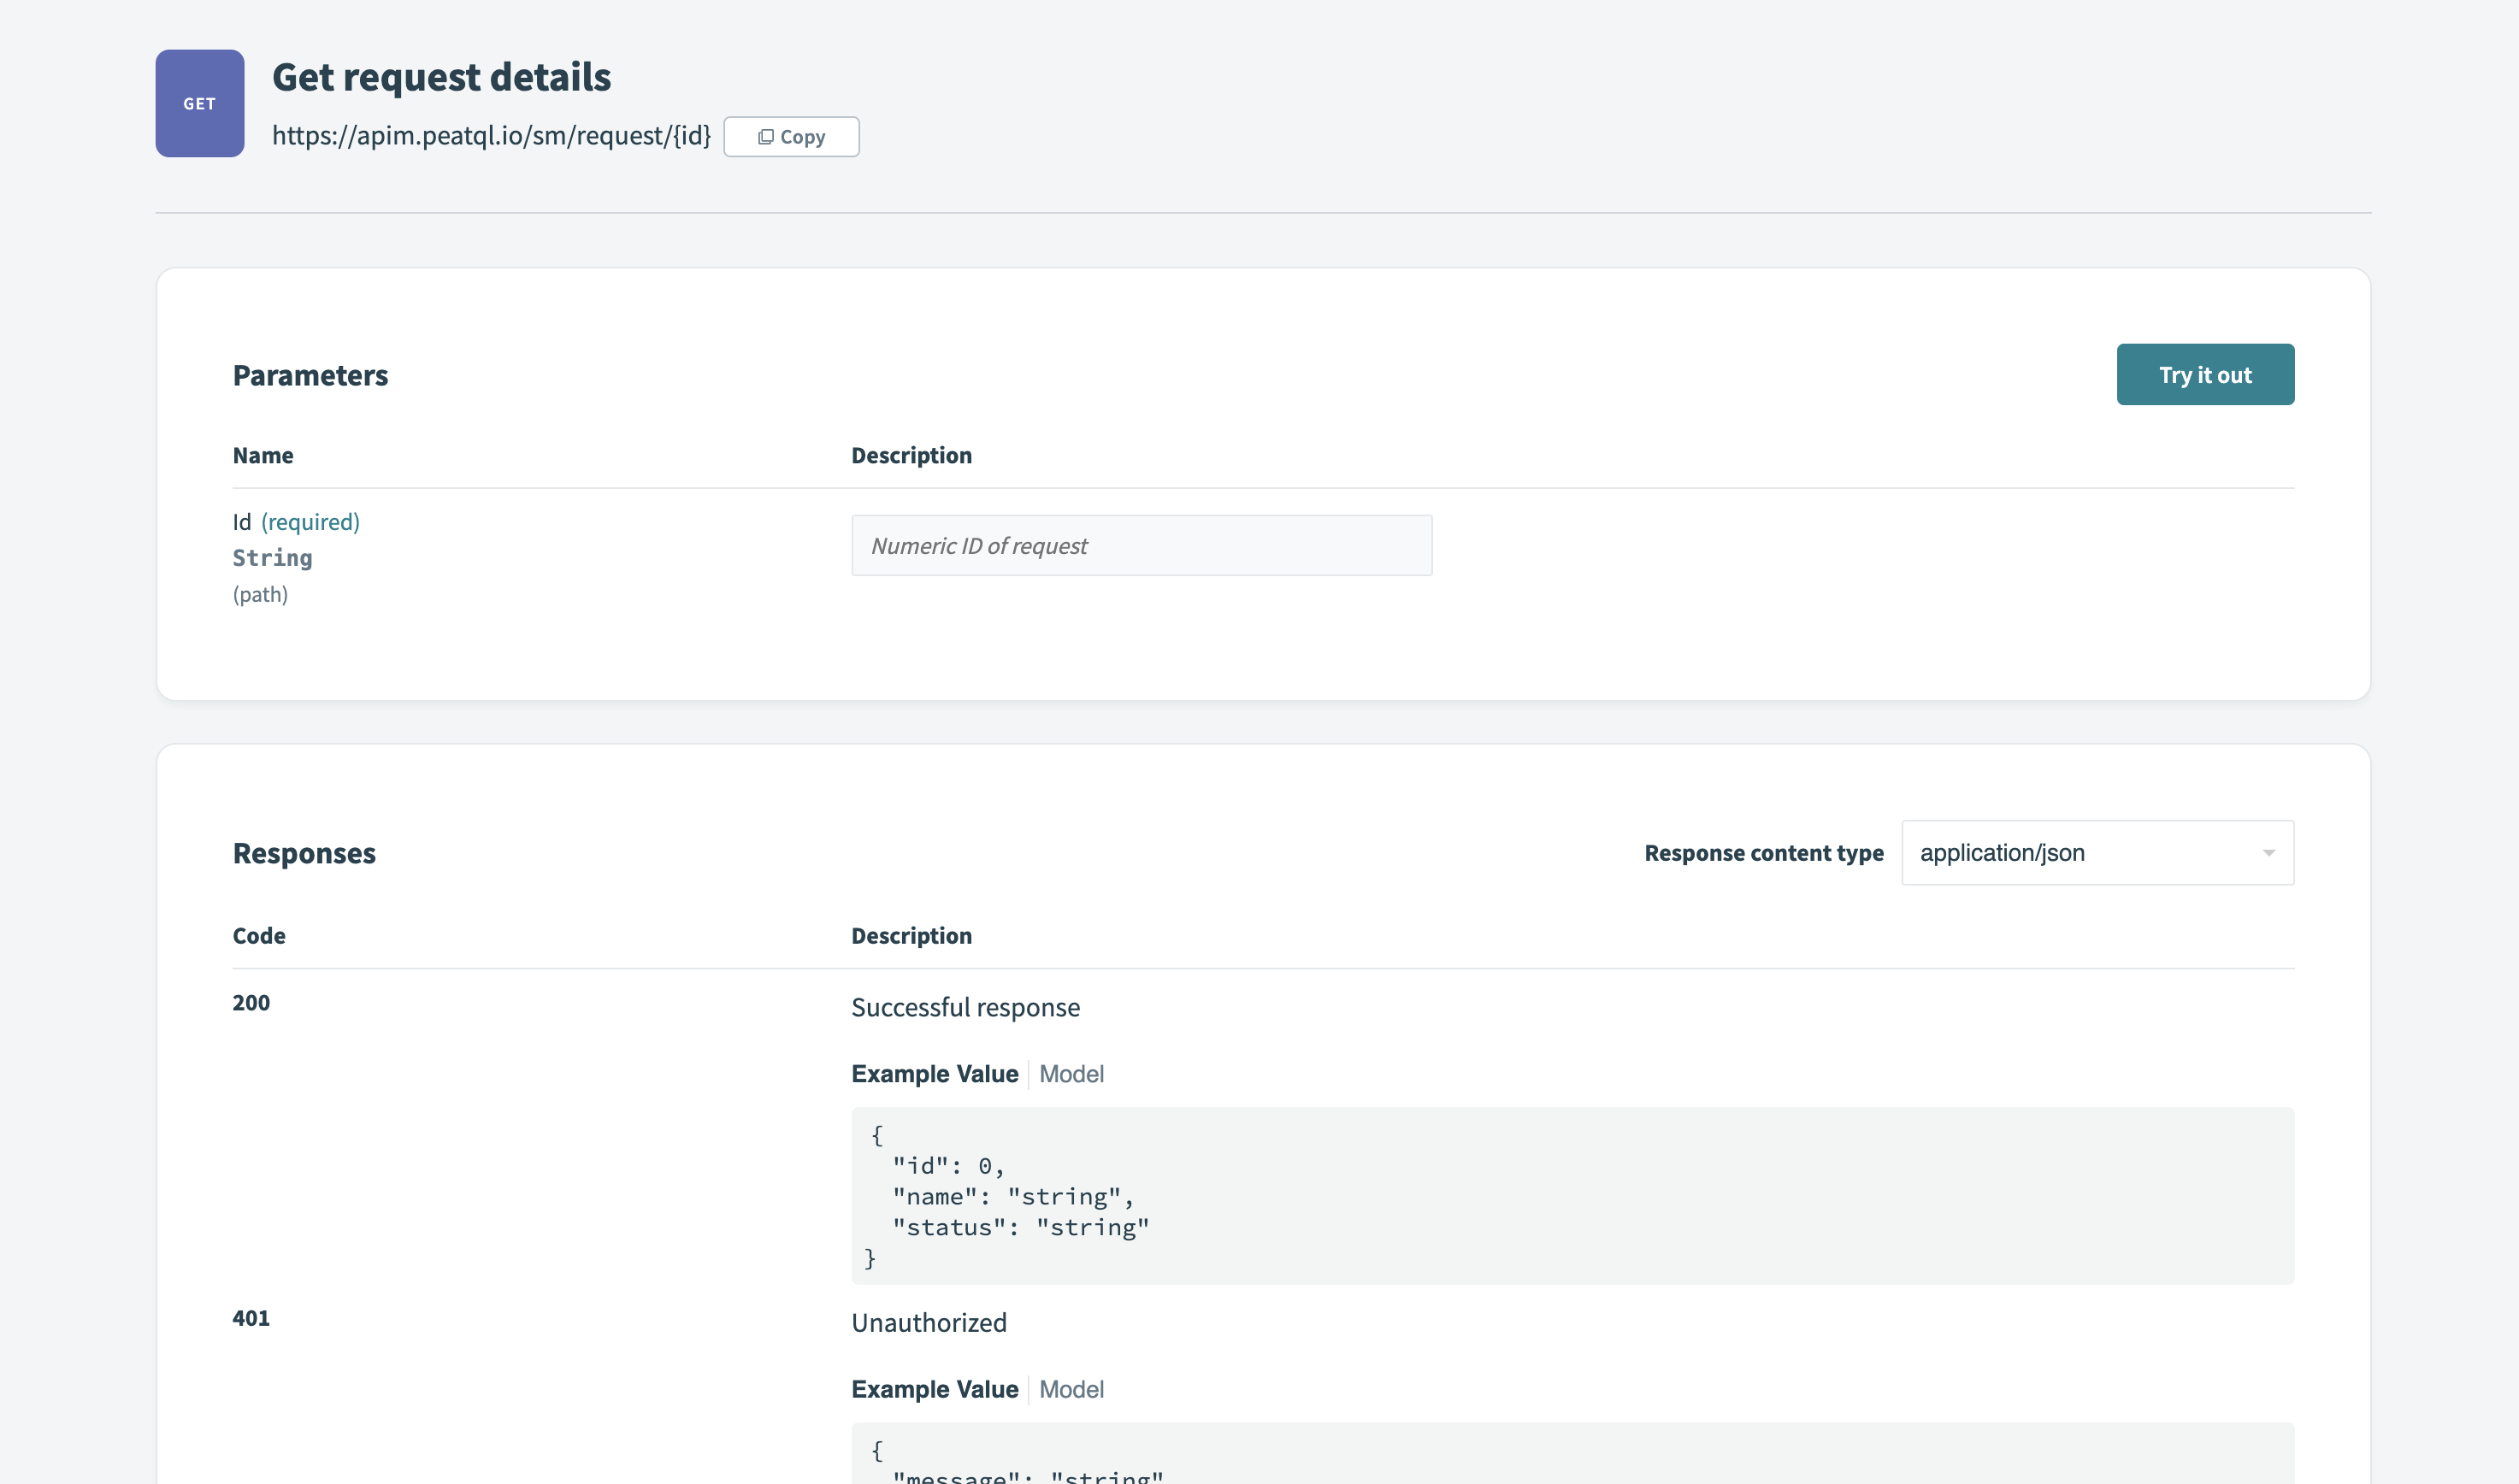Switch to the Model tab for 401 response

click(1071, 1388)
